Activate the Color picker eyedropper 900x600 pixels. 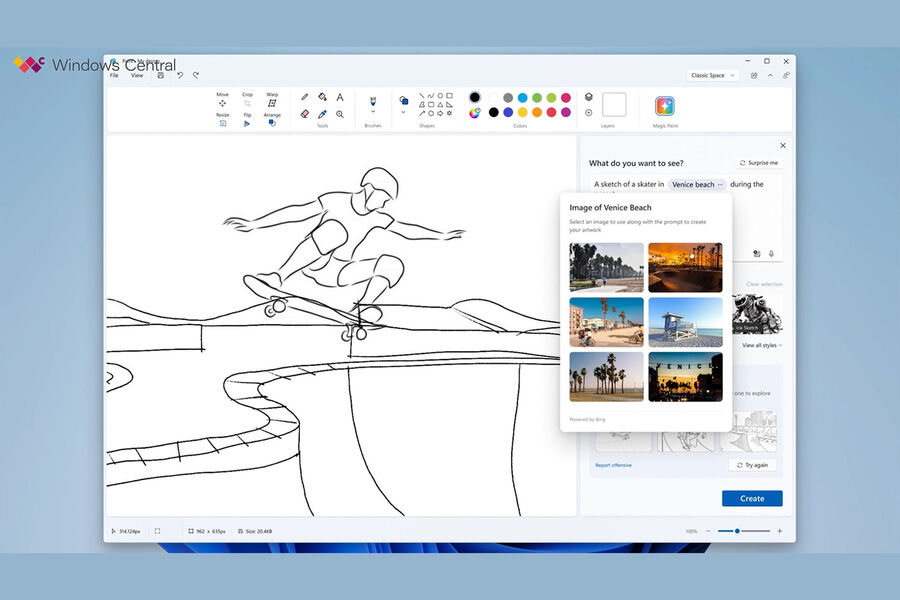coord(322,114)
